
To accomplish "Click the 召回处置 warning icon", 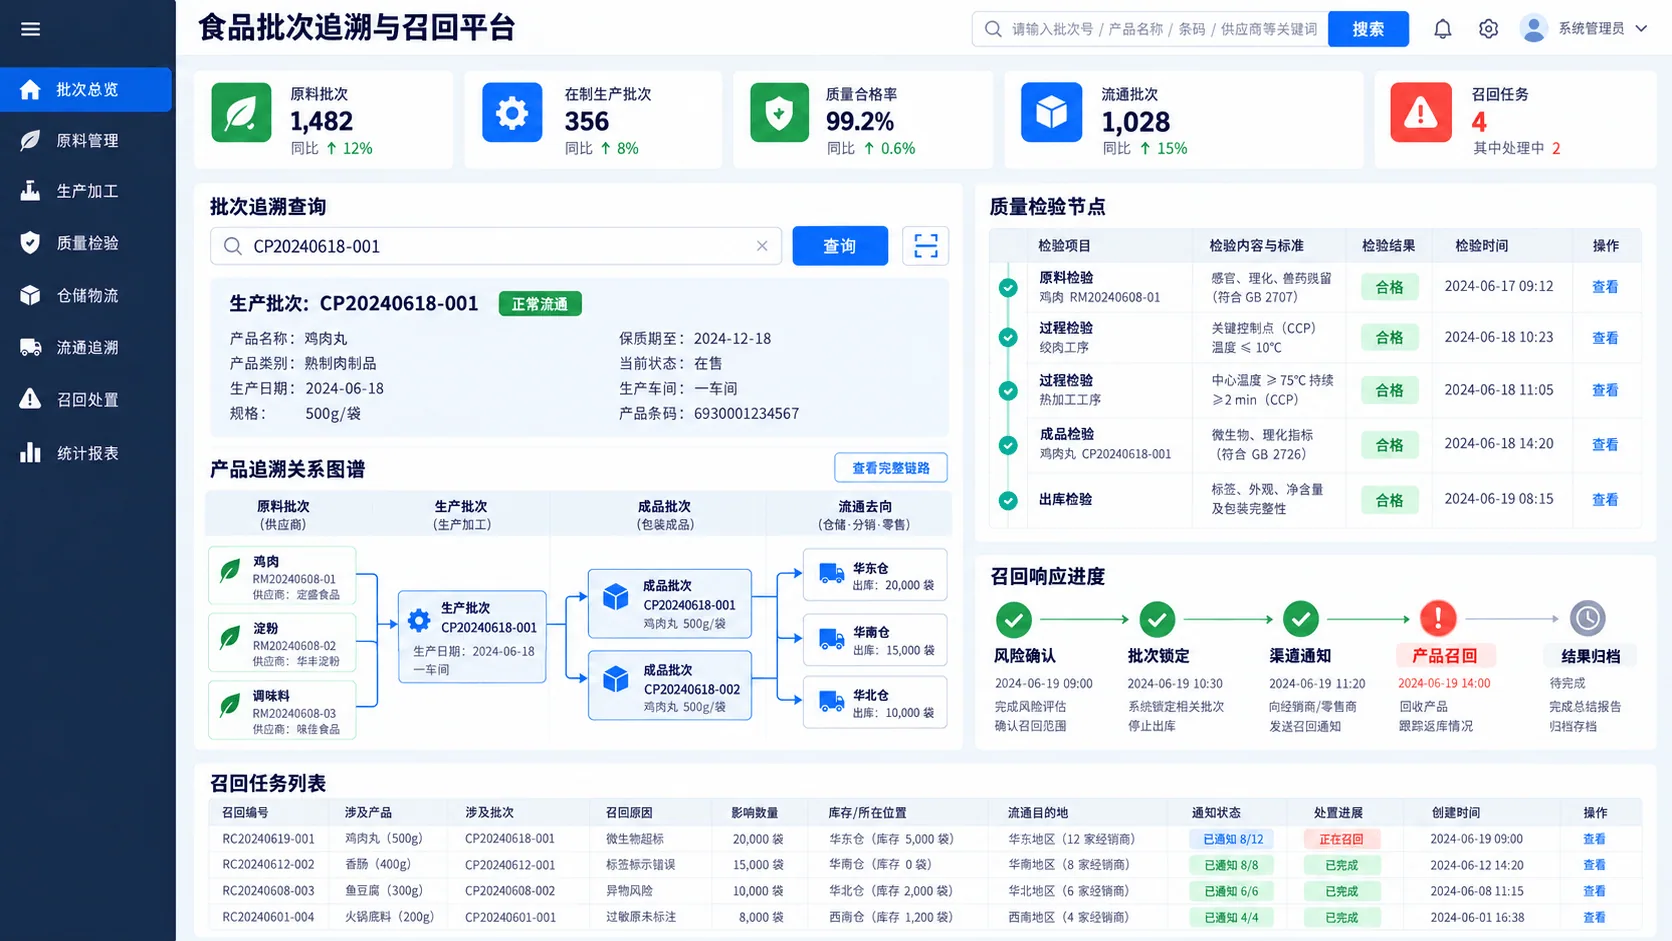I will (31, 399).
